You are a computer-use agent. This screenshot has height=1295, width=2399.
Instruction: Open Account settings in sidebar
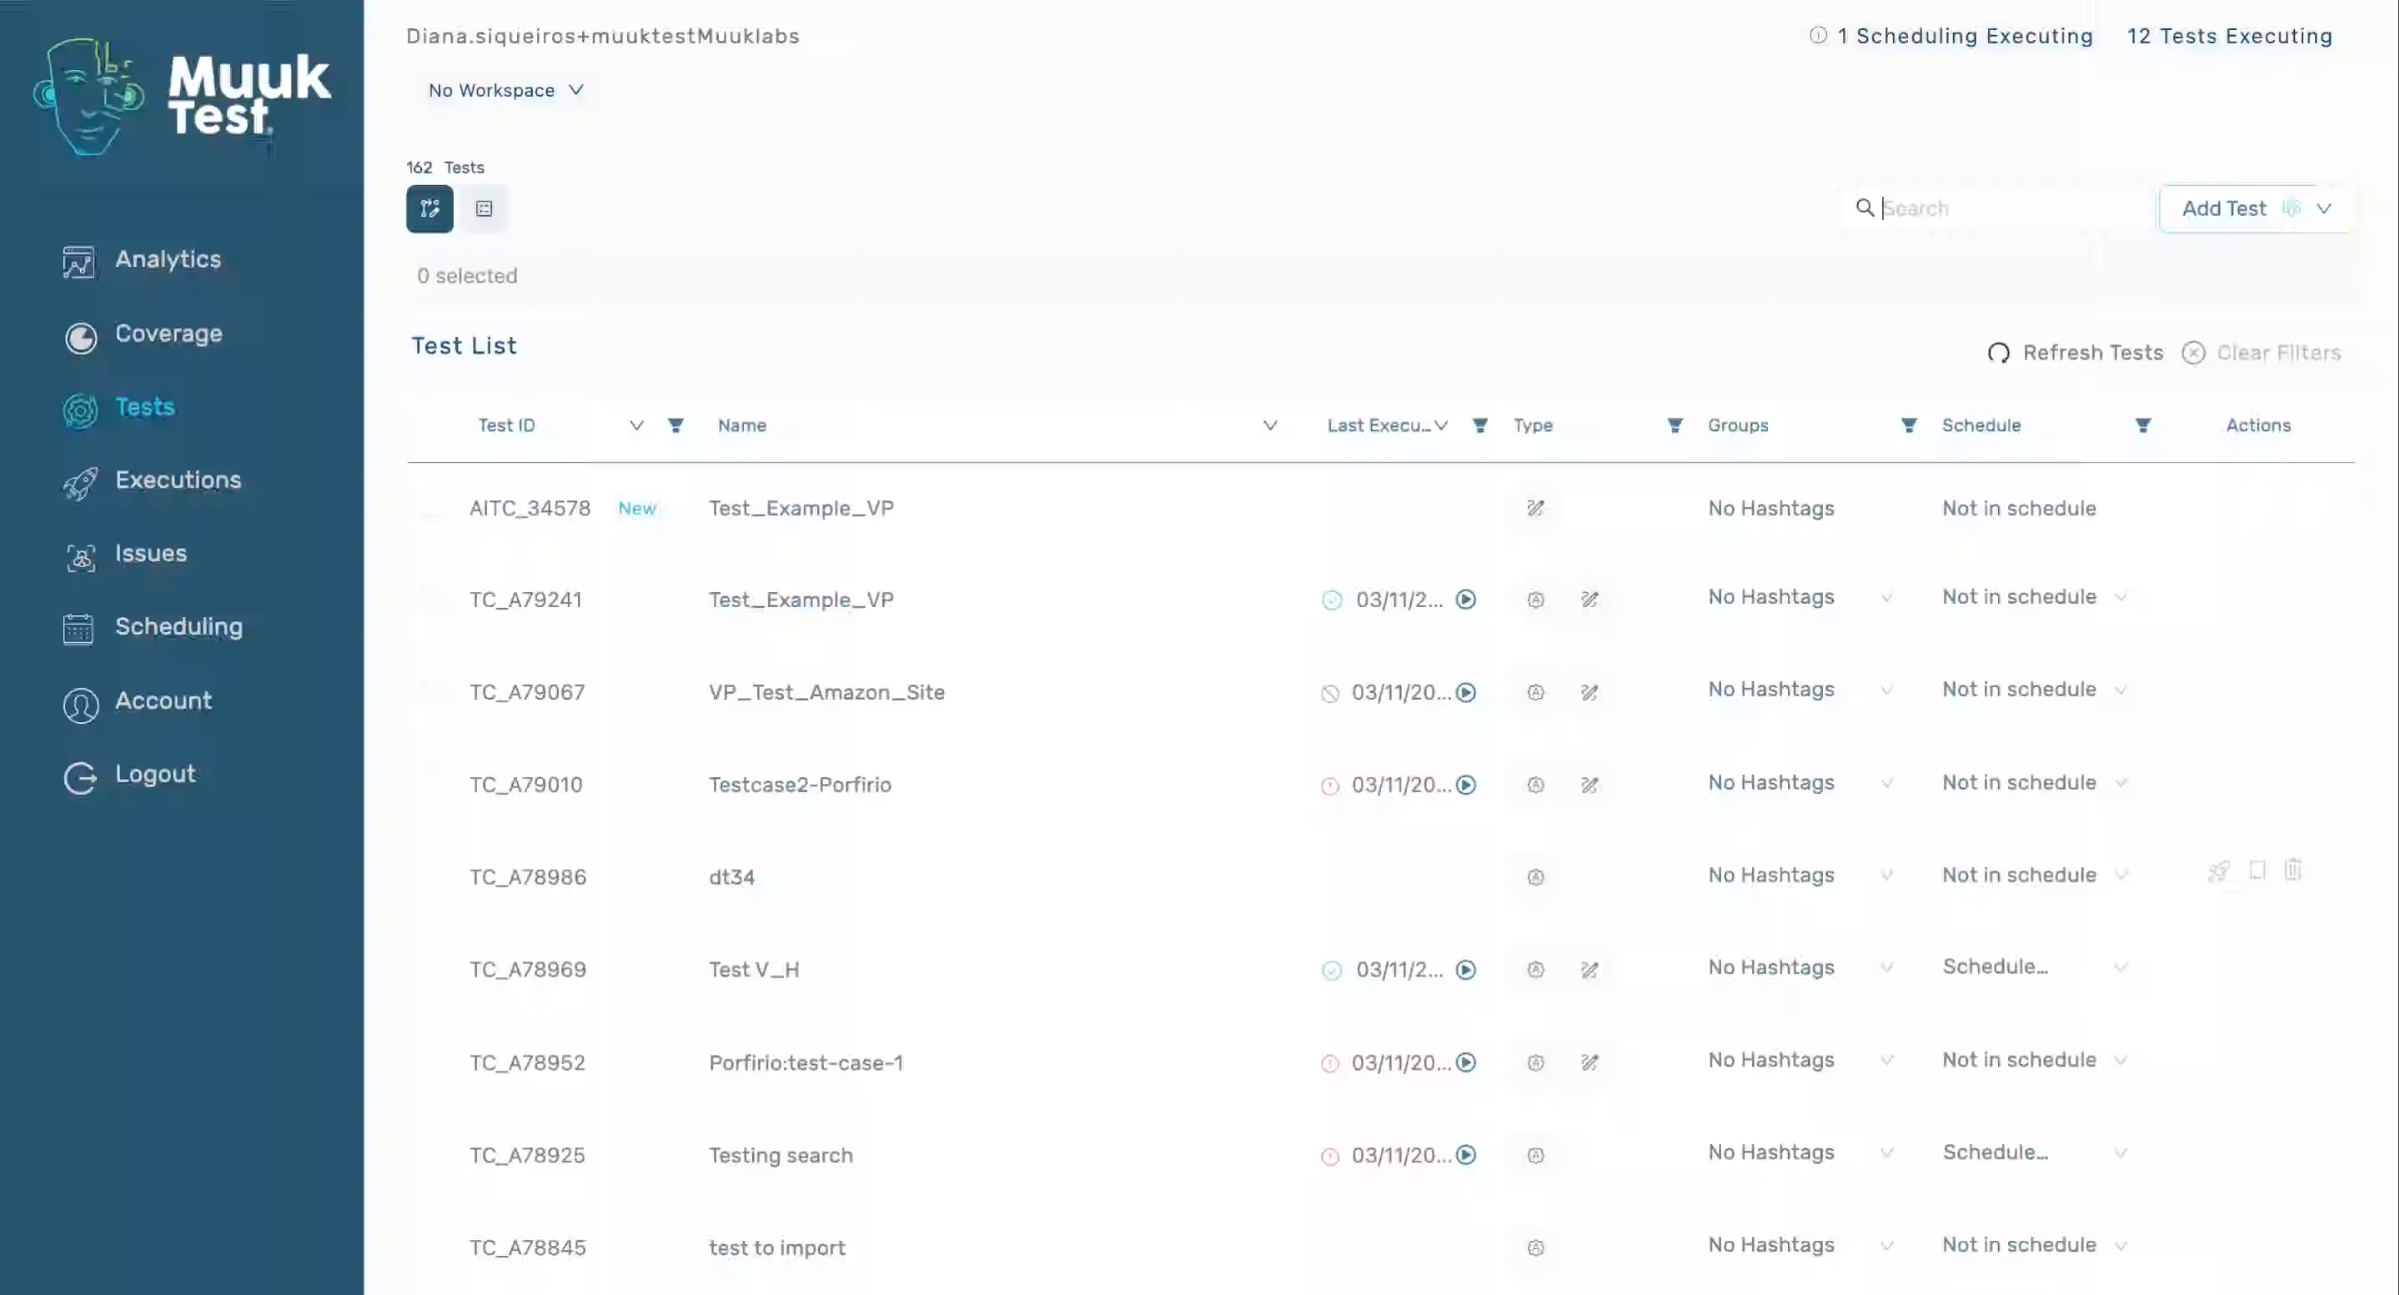[137, 702]
